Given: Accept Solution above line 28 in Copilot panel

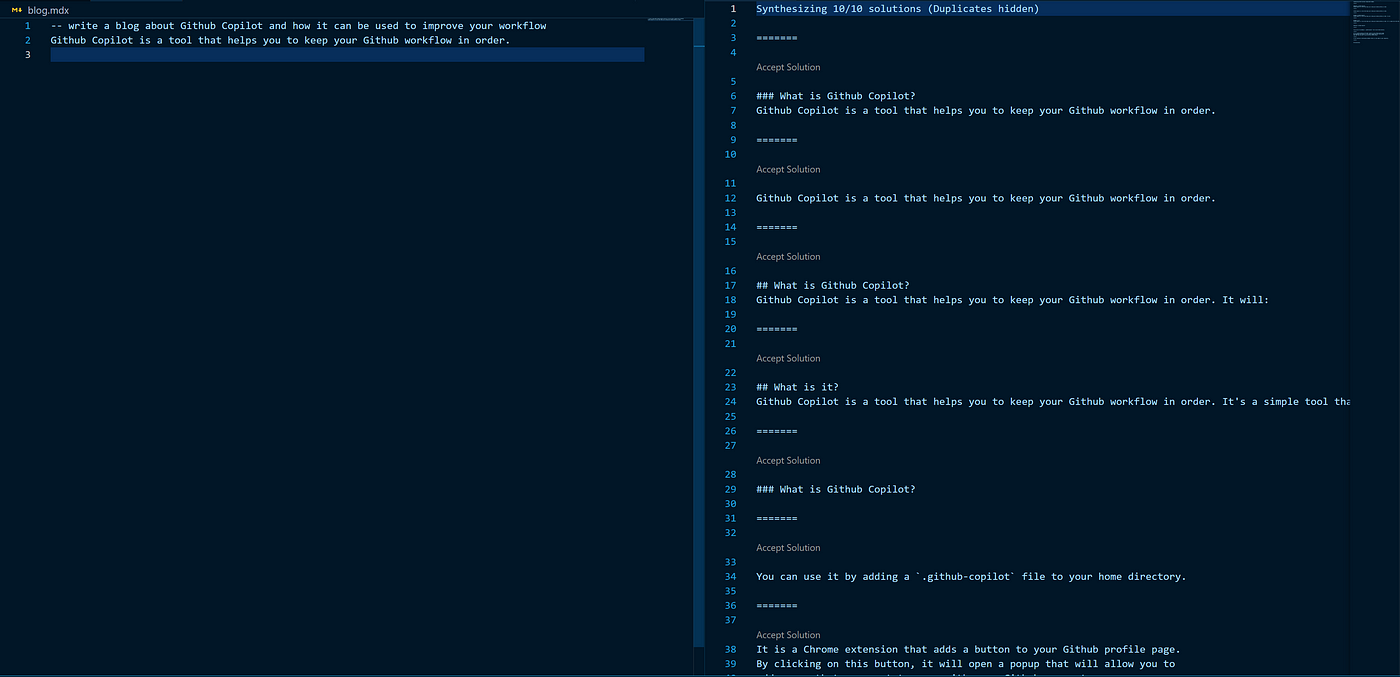Looking at the screenshot, I should coord(788,460).
